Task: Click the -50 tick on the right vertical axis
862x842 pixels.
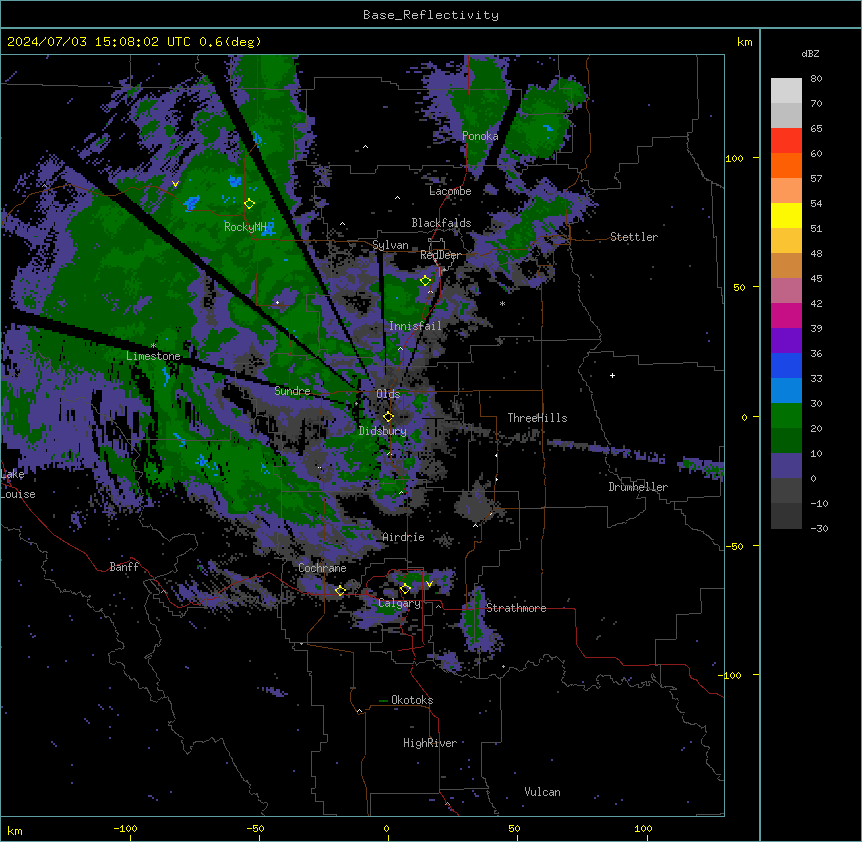Action: [x=736, y=546]
